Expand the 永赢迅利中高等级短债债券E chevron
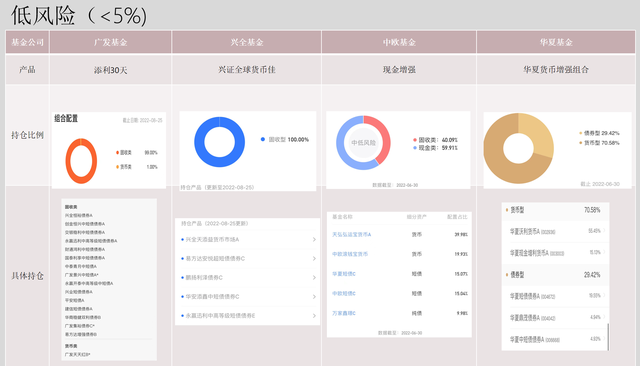 point(314,316)
